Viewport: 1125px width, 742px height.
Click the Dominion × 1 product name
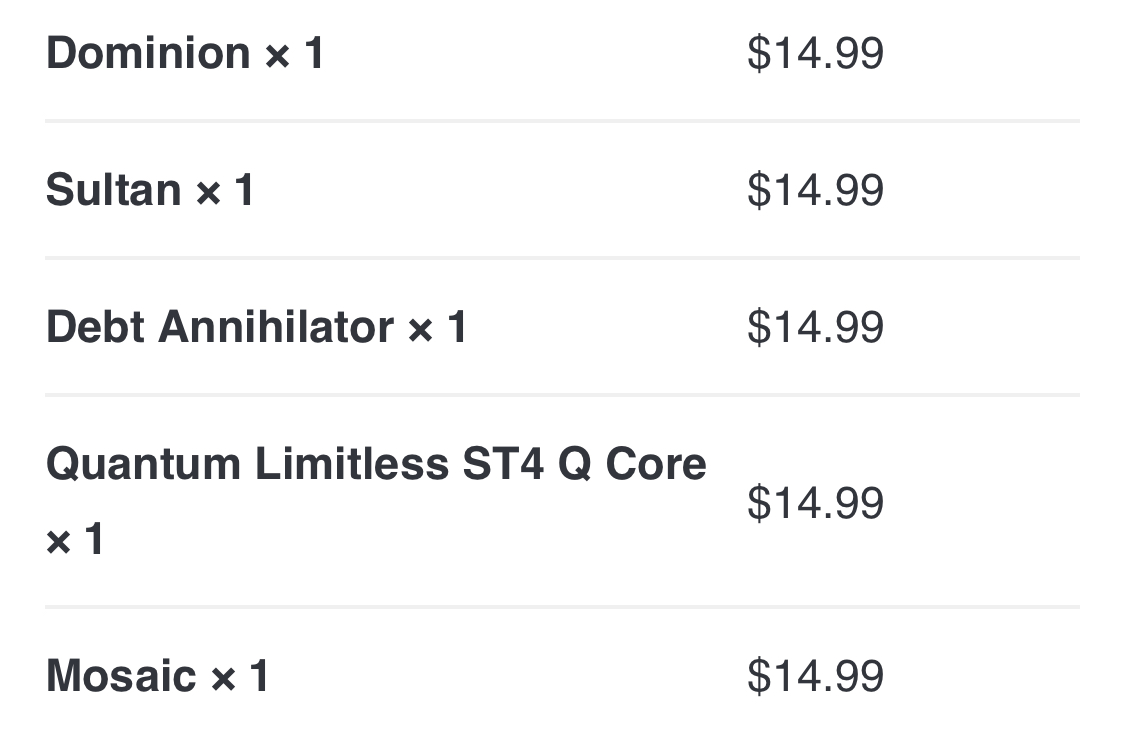click(184, 53)
